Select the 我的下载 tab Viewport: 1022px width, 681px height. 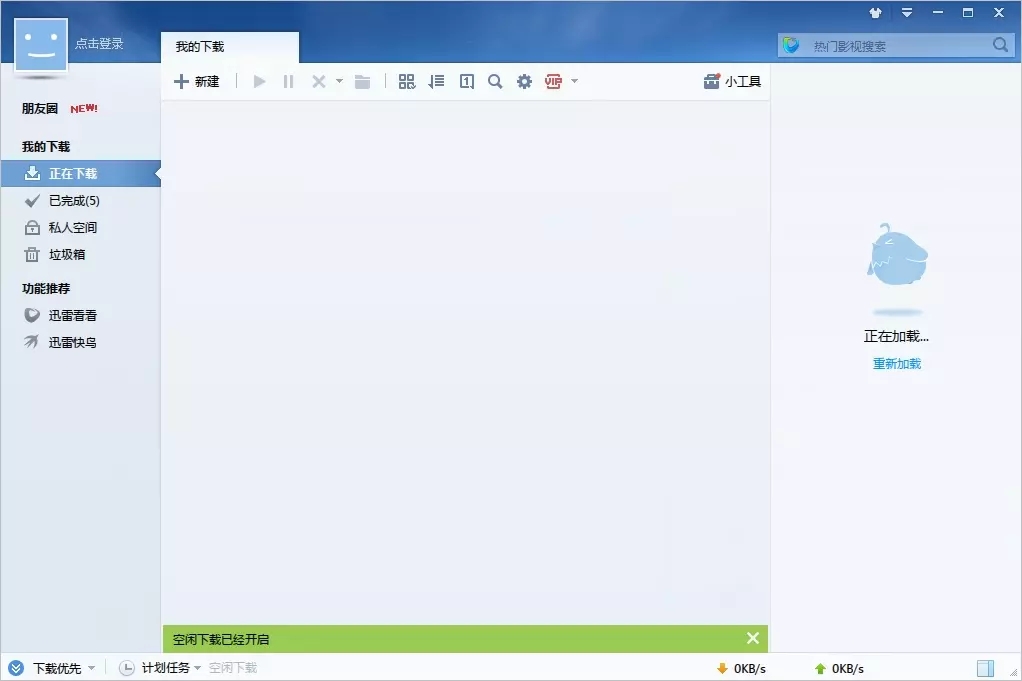point(201,46)
